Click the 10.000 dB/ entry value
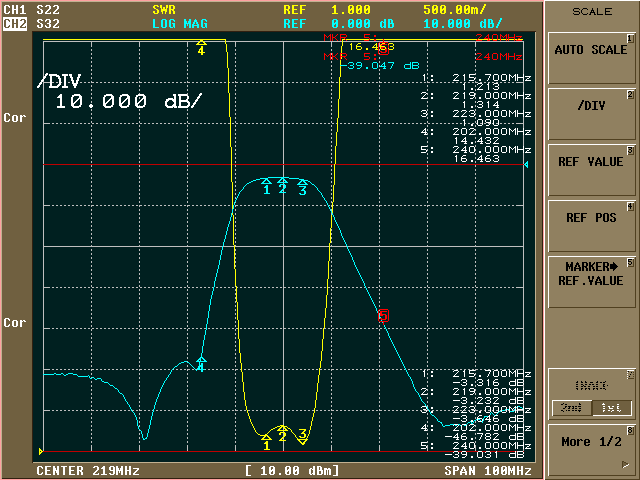This screenshot has width=640, height=480. point(128,101)
